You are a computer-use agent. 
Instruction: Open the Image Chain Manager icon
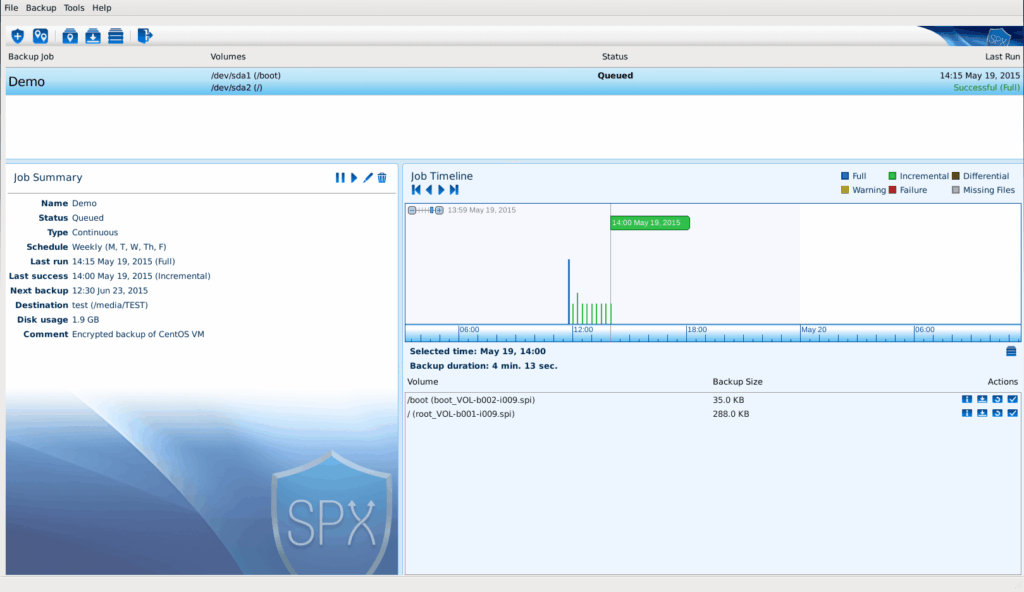(118, 35)
